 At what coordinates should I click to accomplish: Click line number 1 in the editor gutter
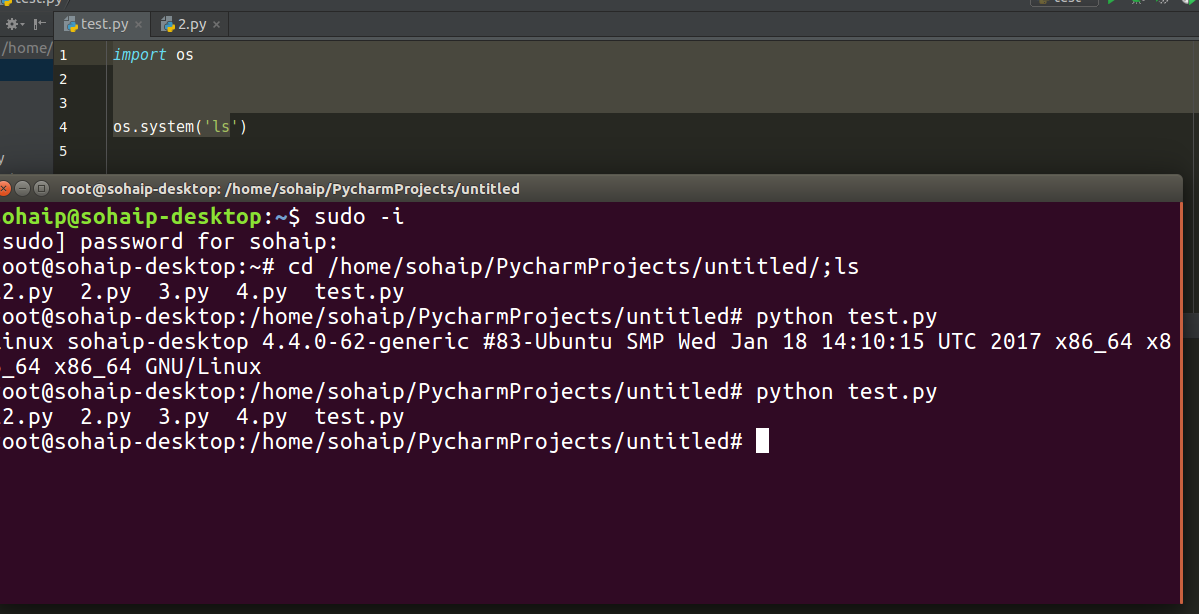click(63, 55)
